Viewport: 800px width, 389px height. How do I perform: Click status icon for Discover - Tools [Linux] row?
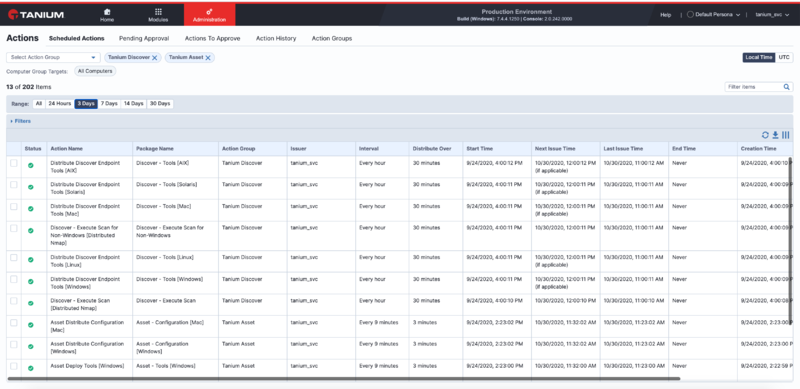point(31,259)
